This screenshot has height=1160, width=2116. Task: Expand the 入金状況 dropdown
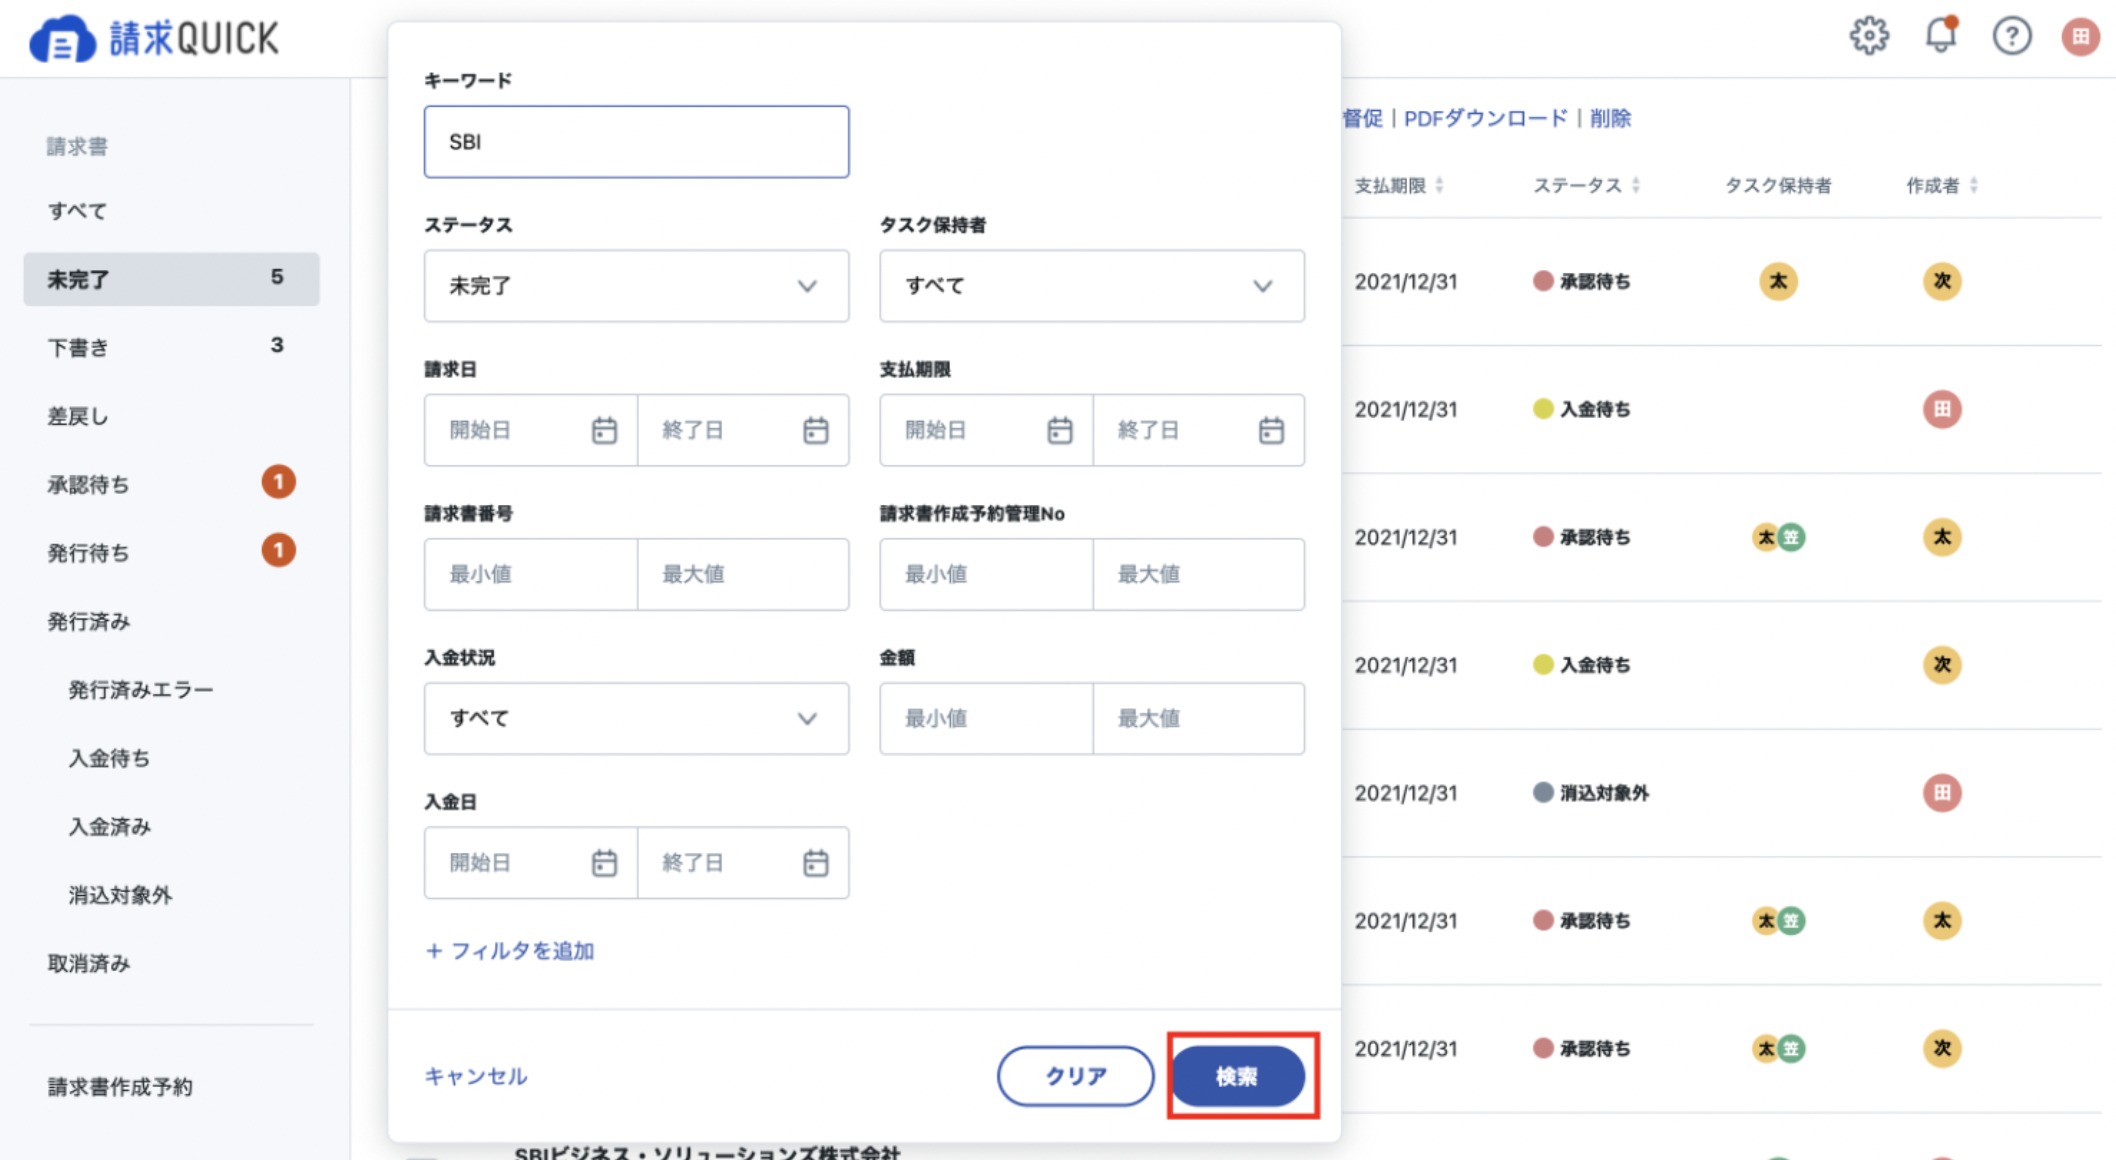[636, 718]
